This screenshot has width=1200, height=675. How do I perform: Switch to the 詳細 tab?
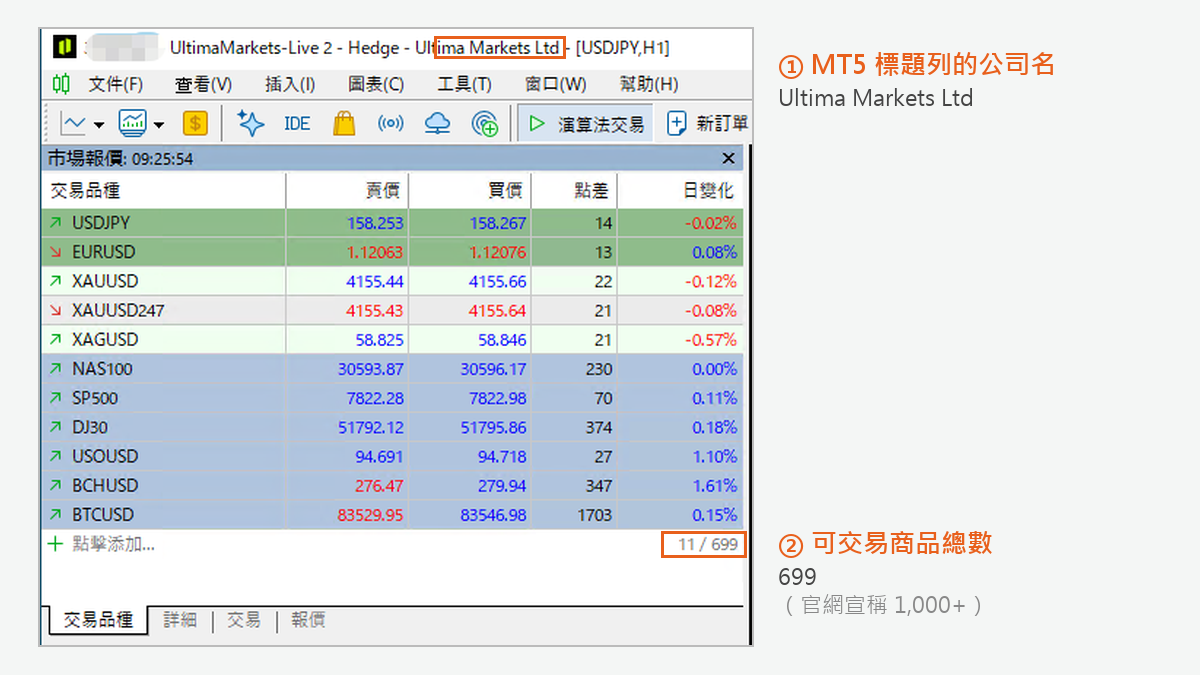pos(180,620)
